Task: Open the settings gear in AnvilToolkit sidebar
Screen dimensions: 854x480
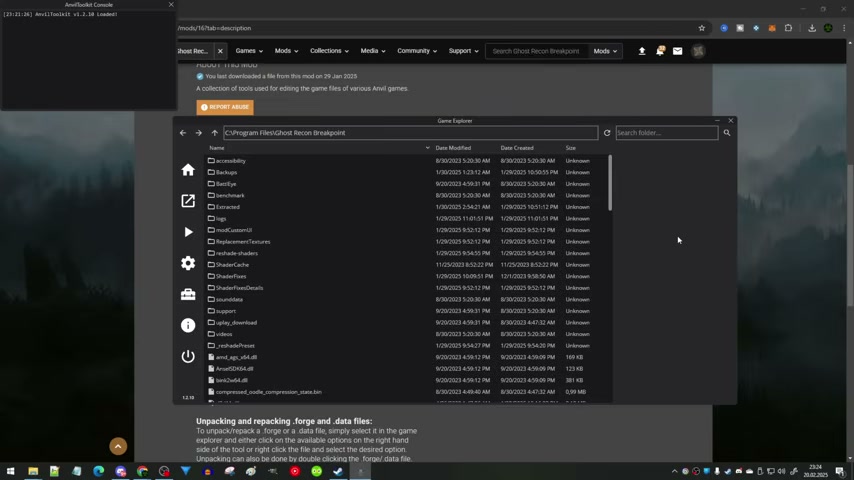Action: [188, 263]
